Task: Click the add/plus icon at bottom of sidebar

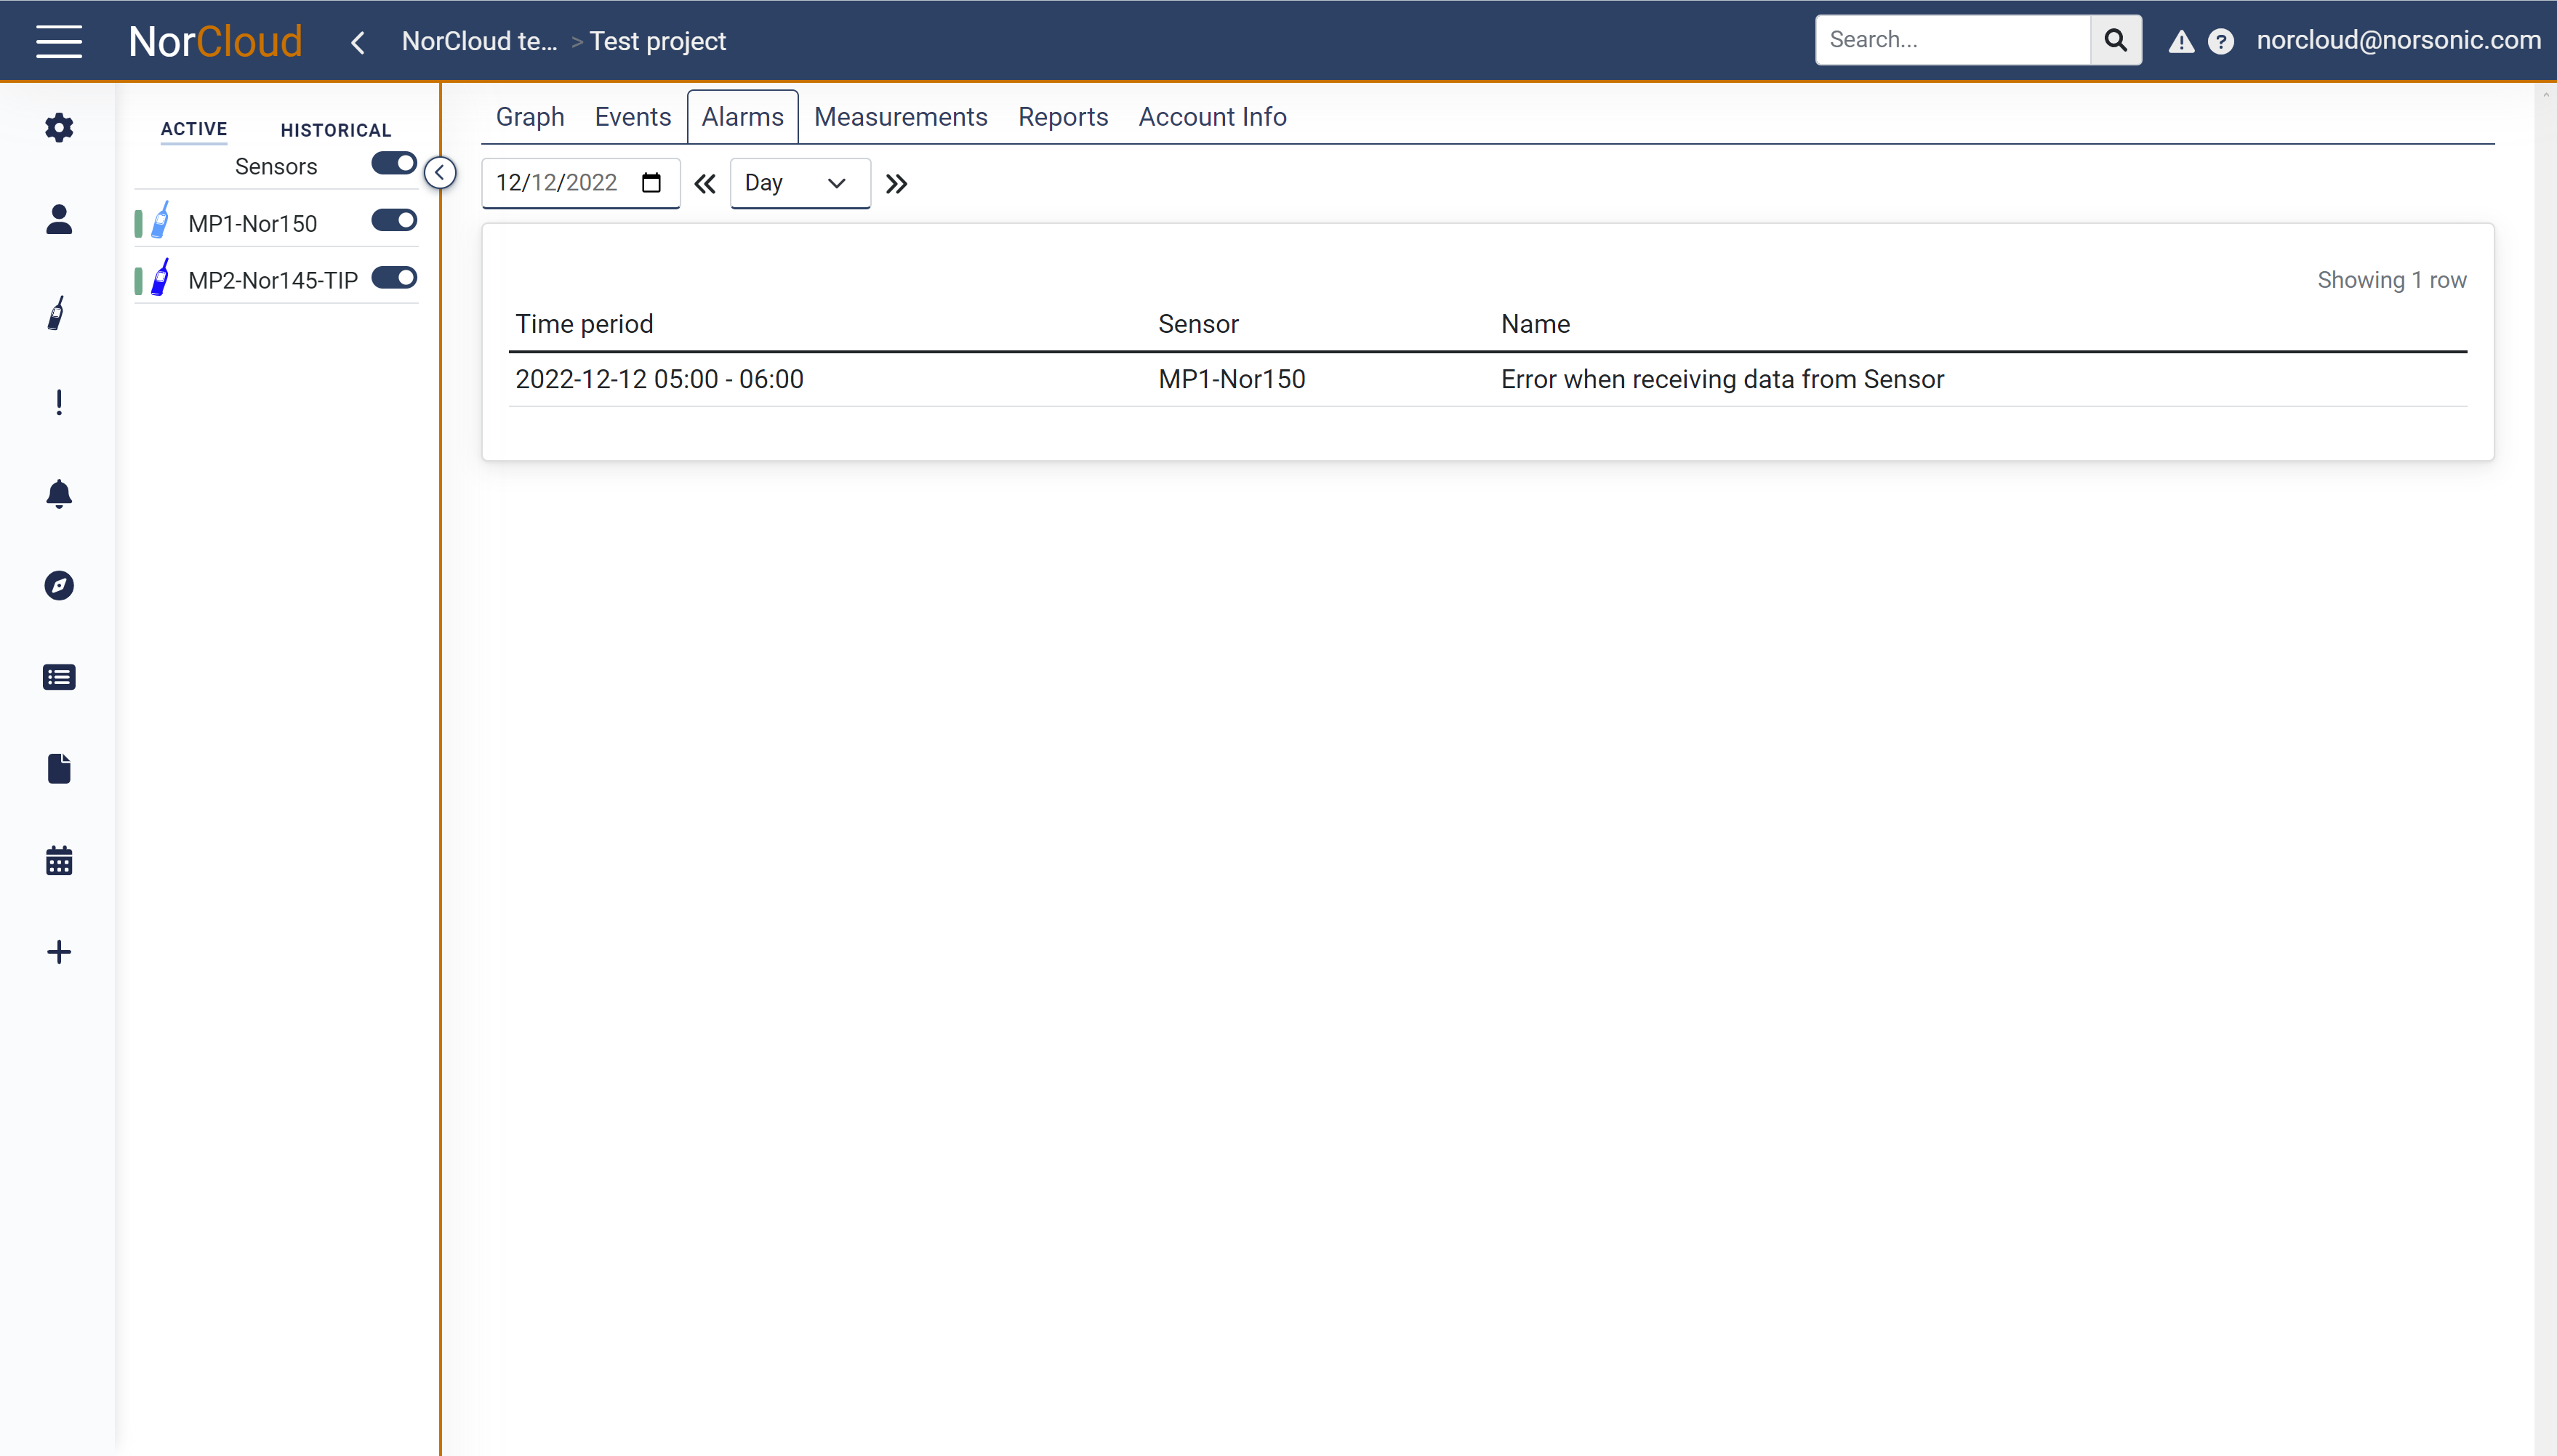Action: point(58,952)
